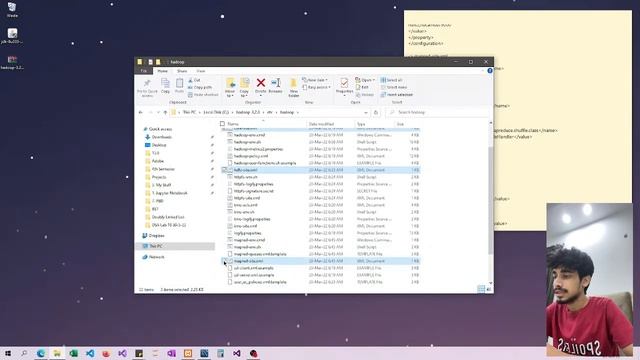
Task: Click hadoop-3.2.2 in the breadcrumb
Action: (x=248, y=112)
